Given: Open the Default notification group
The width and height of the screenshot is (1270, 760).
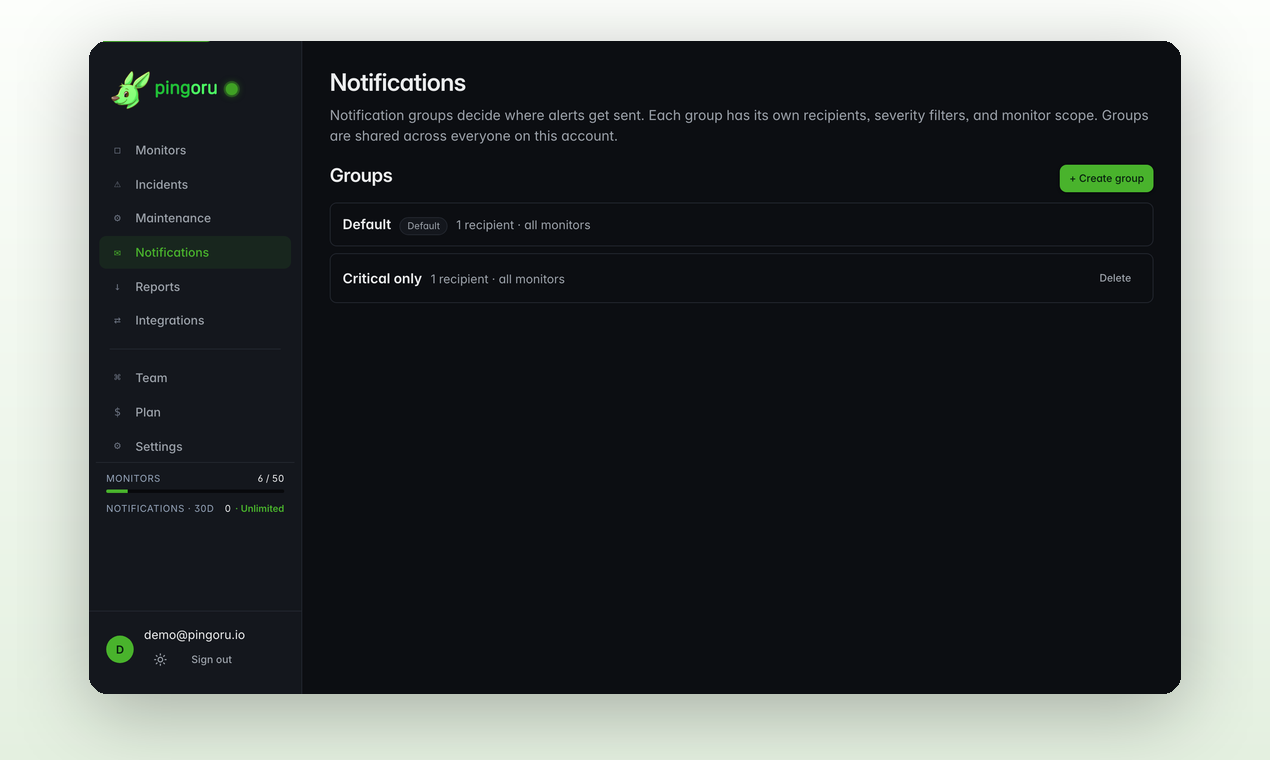Looking at the screenshot, I should tap(741, 225).
